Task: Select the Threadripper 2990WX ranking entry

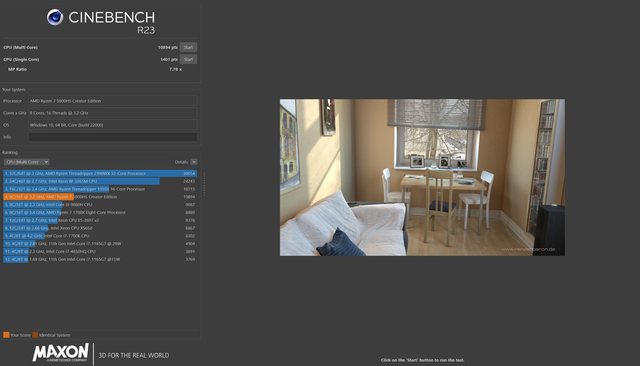Action: tap(100, 173)
